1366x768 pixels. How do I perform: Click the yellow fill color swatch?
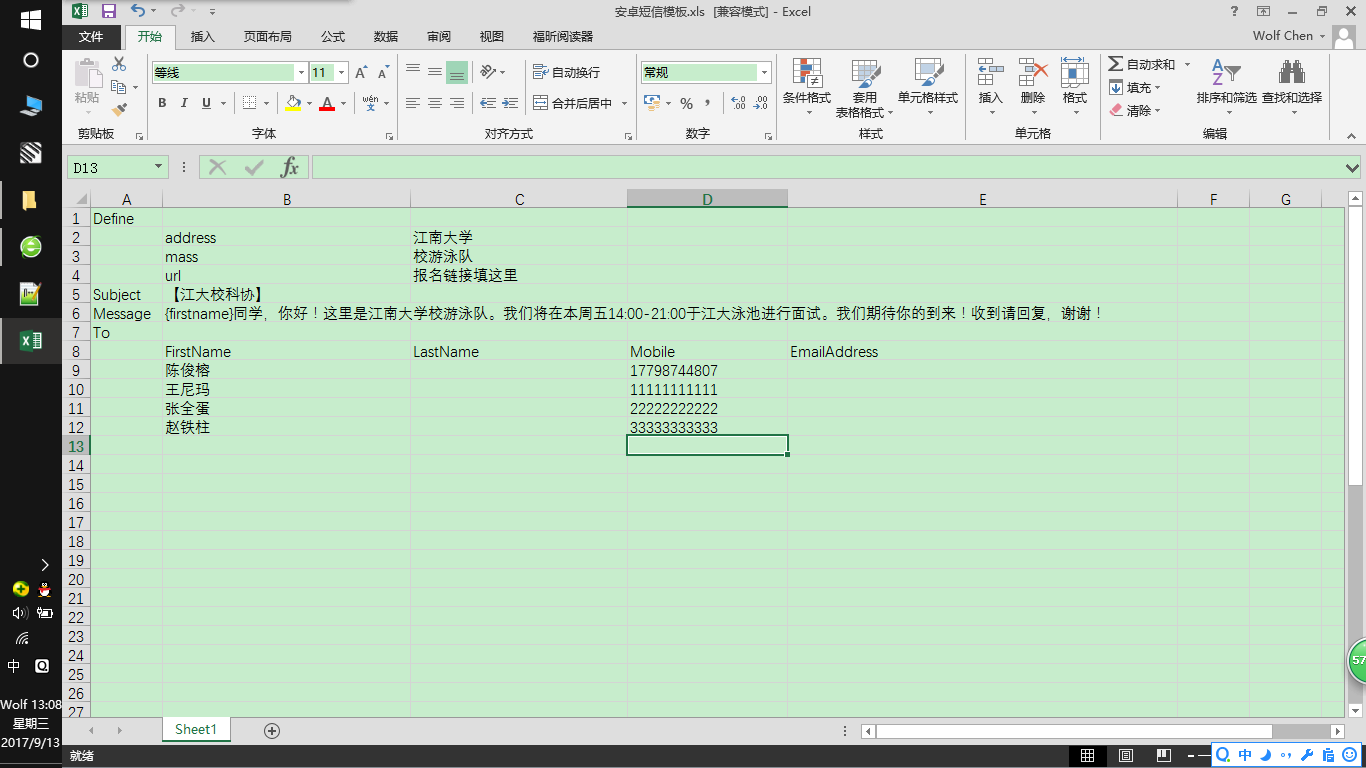coord(293,103)
